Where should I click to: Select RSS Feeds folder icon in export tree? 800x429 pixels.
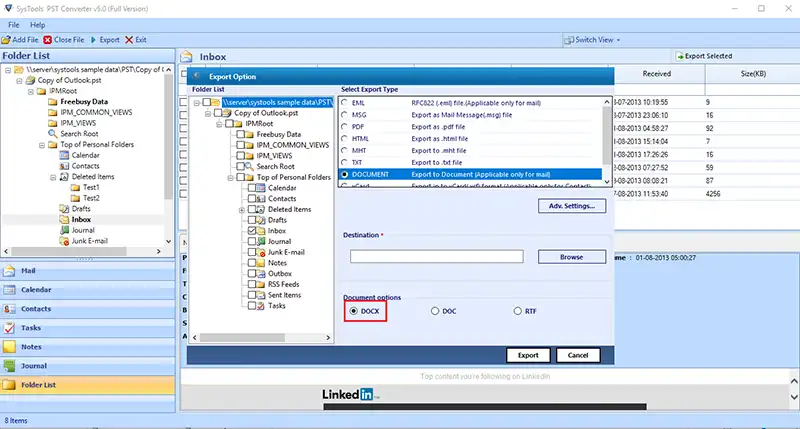pos(261,284)
